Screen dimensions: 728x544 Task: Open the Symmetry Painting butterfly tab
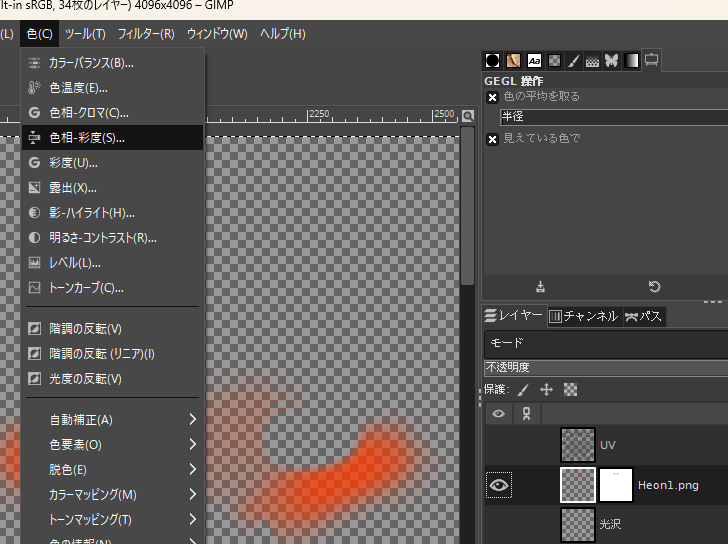(611, 61)
